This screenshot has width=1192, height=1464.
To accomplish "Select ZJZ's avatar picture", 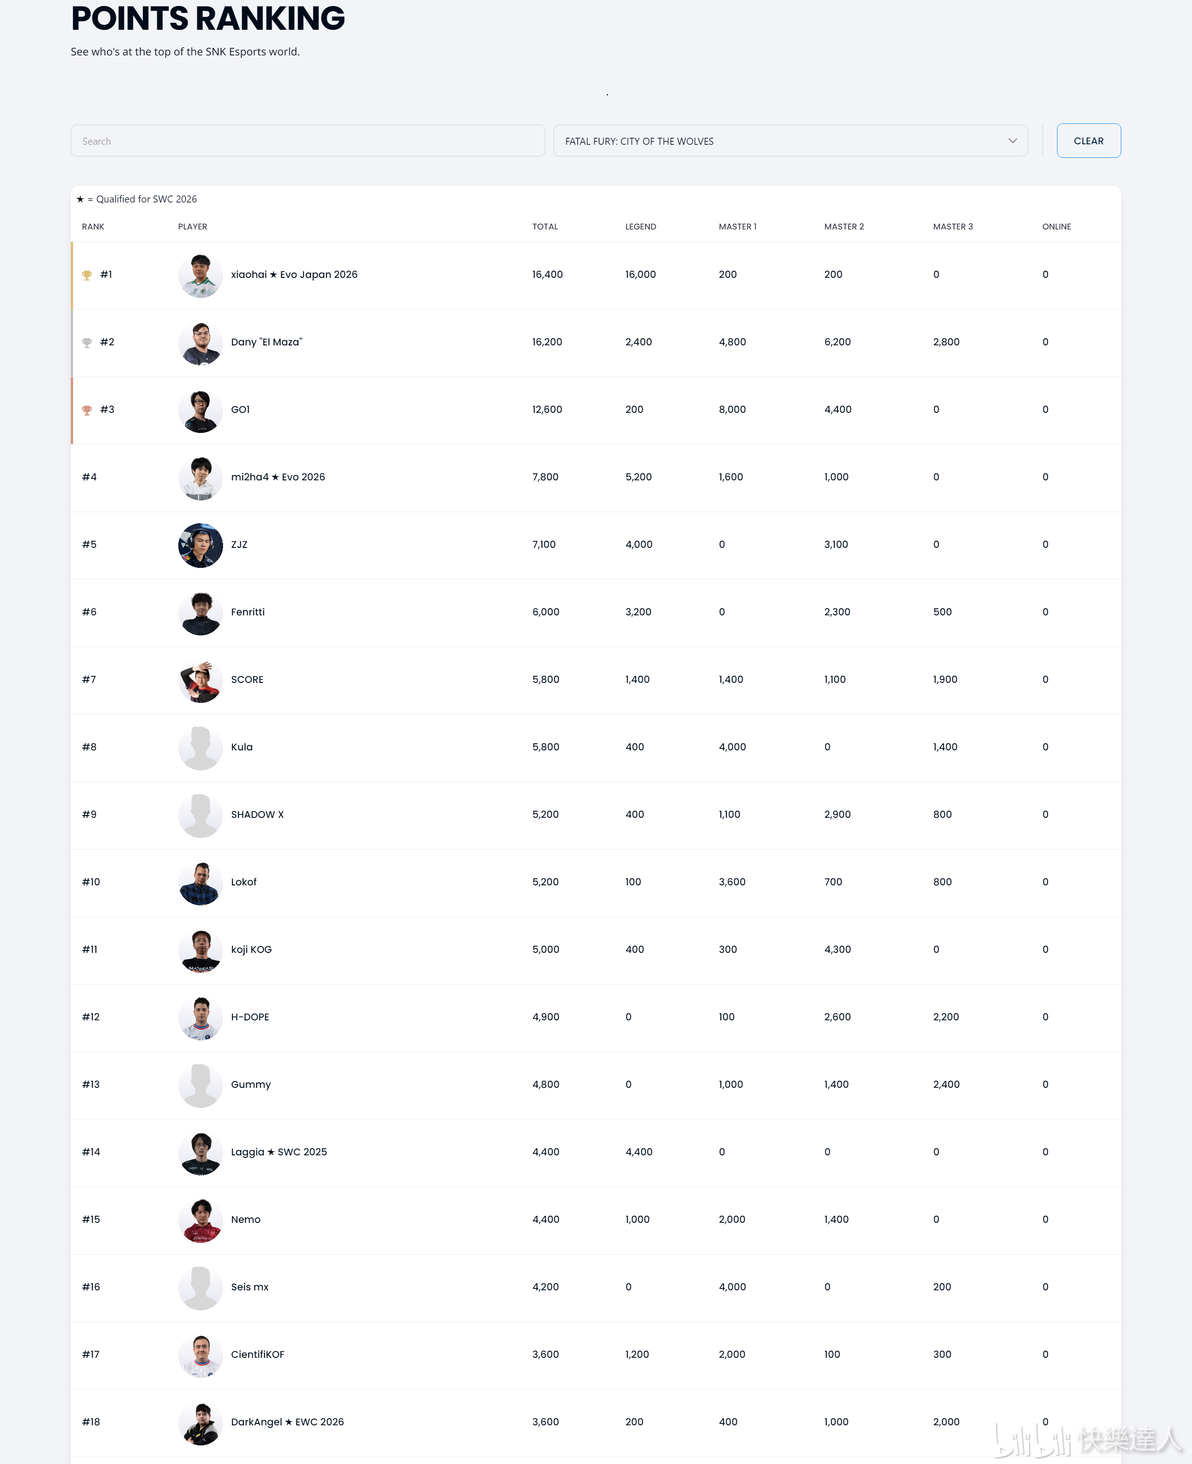I will point(200,545).
